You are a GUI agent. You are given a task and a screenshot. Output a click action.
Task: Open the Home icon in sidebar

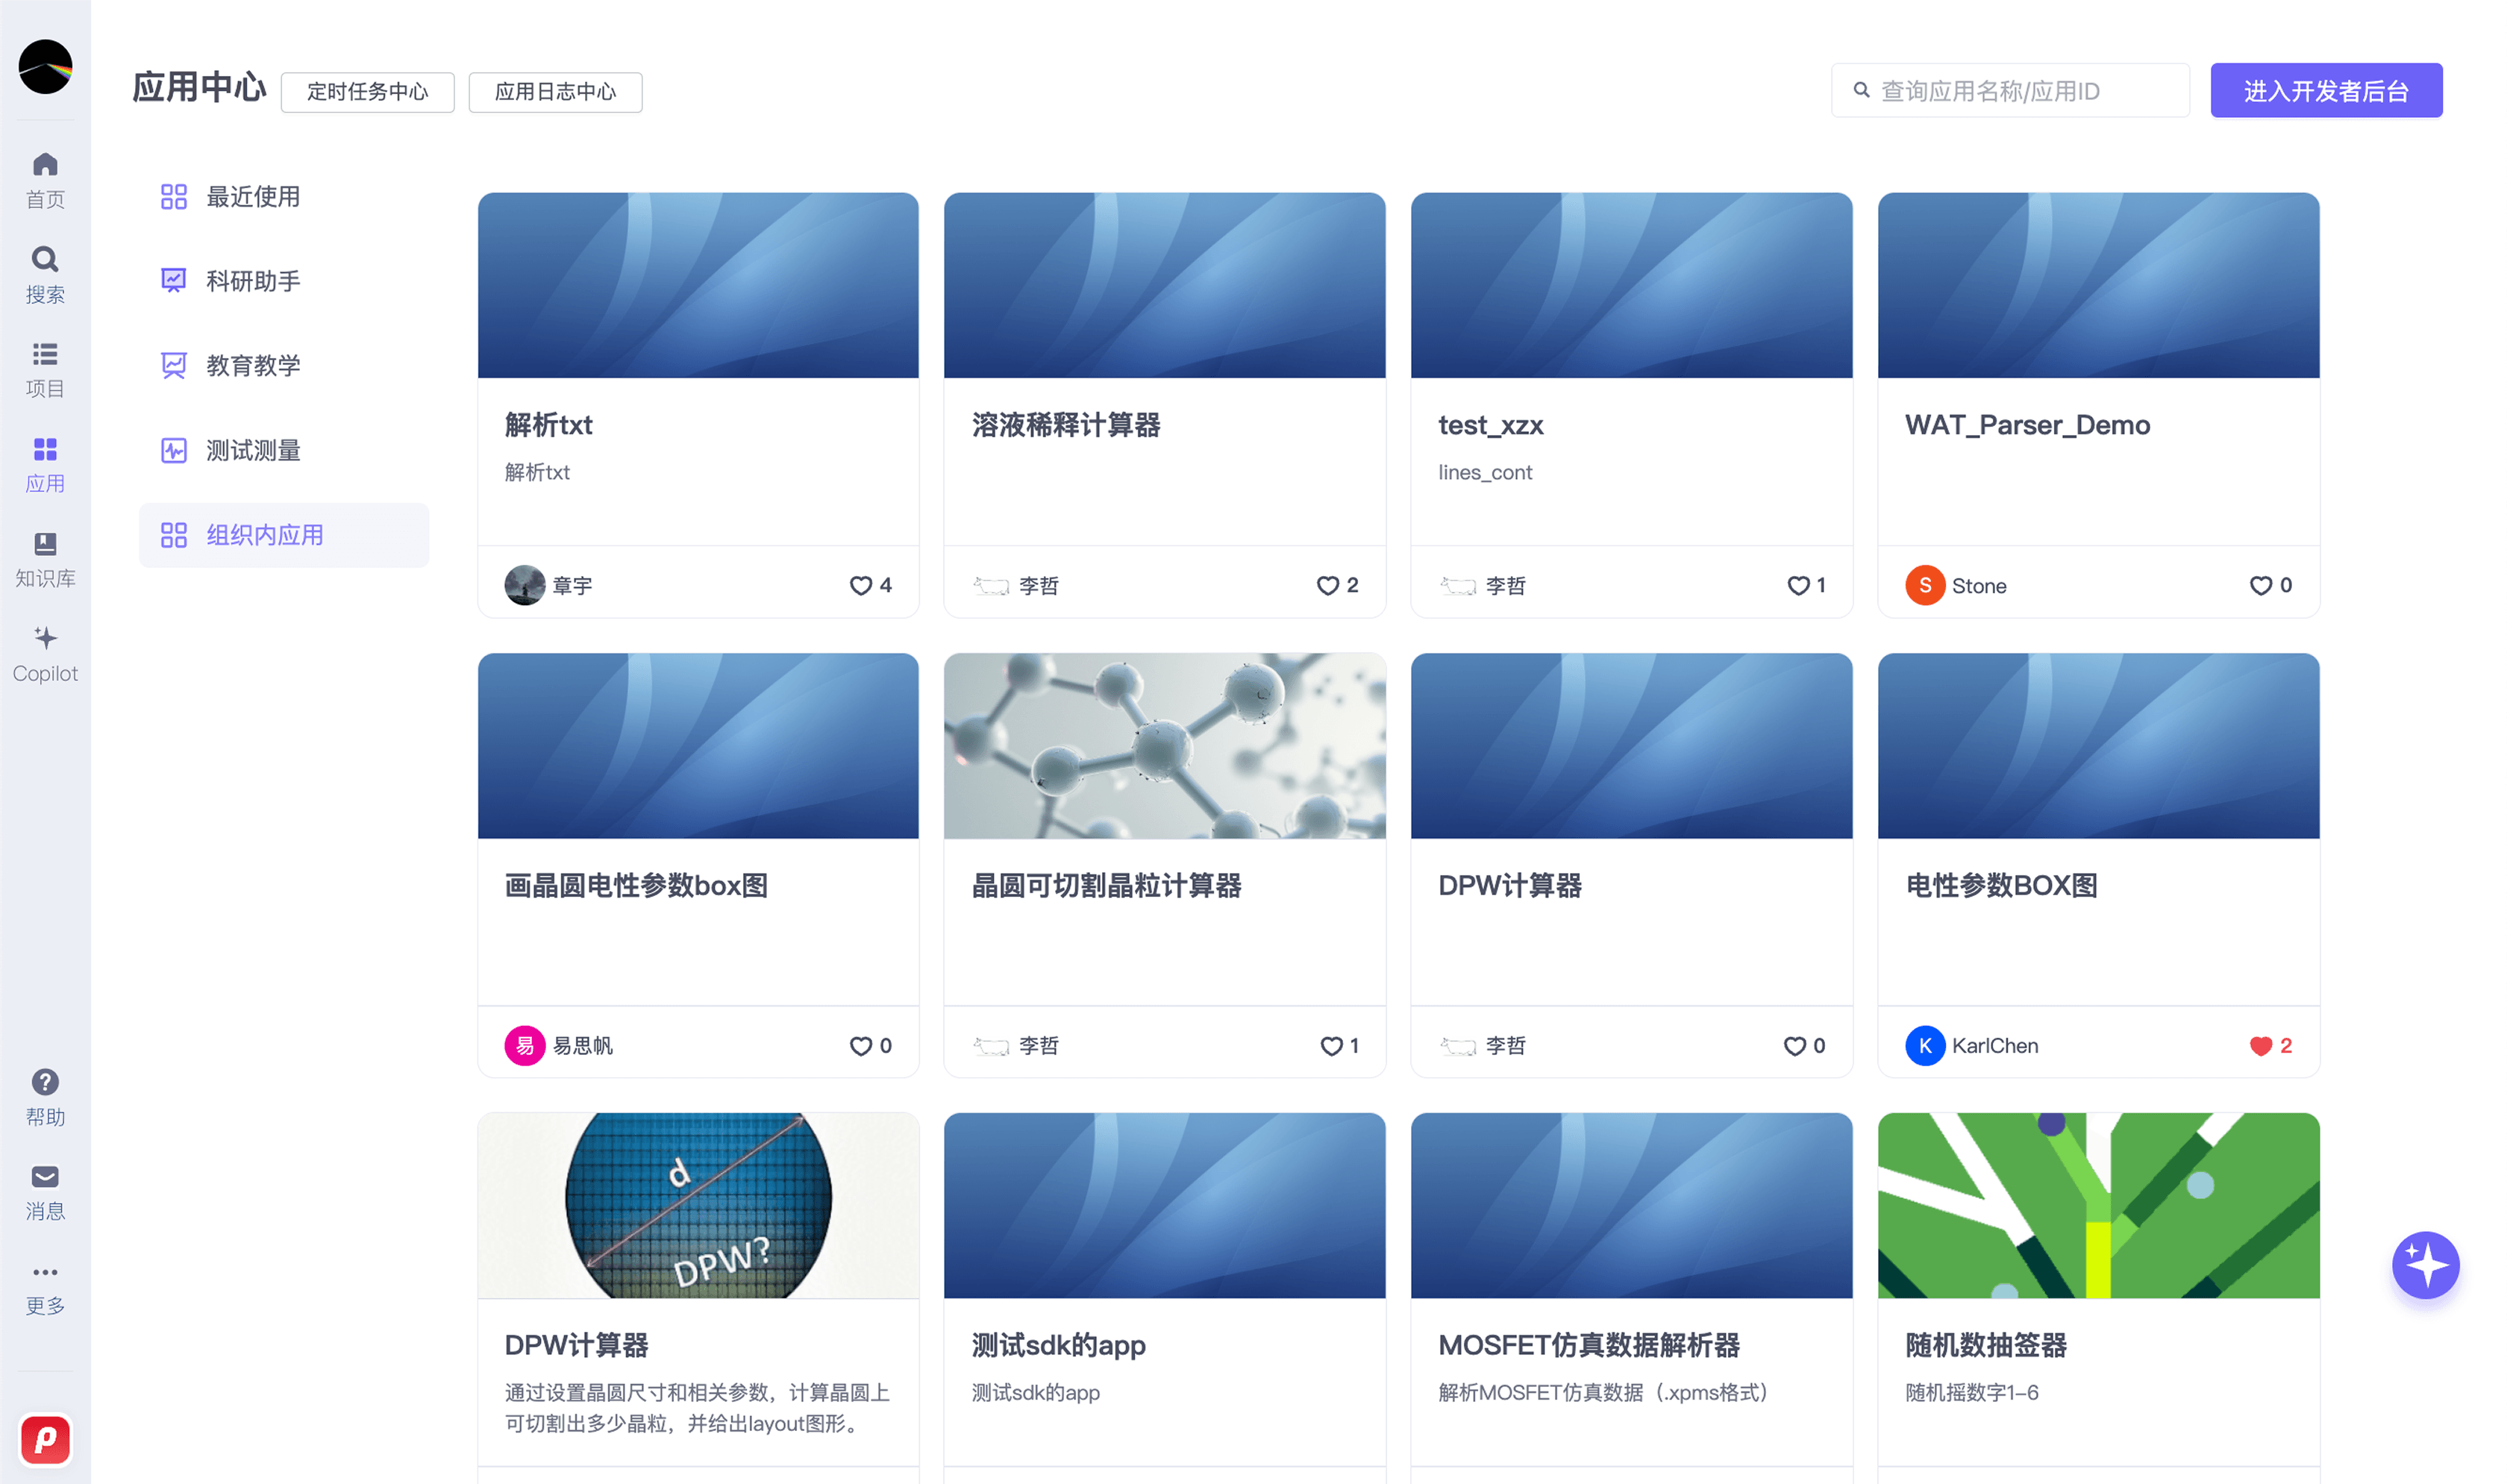pyautogui.click(x=45, y=165)
